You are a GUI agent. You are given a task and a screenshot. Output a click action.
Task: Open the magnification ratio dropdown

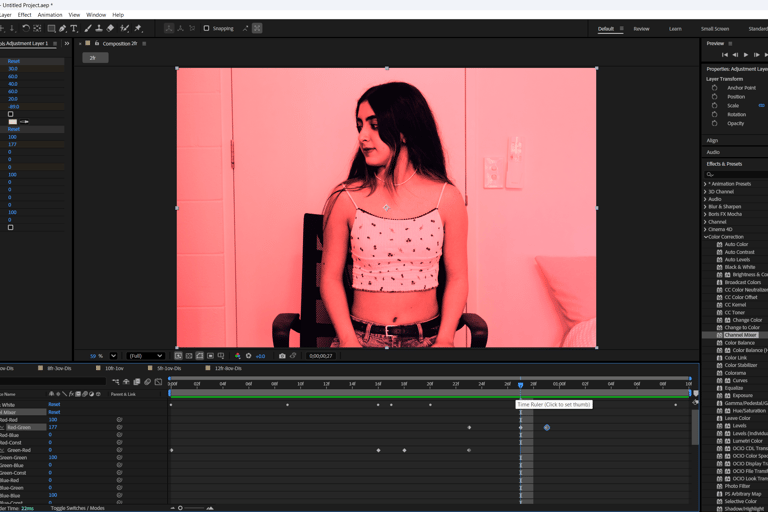click(113, 356)
